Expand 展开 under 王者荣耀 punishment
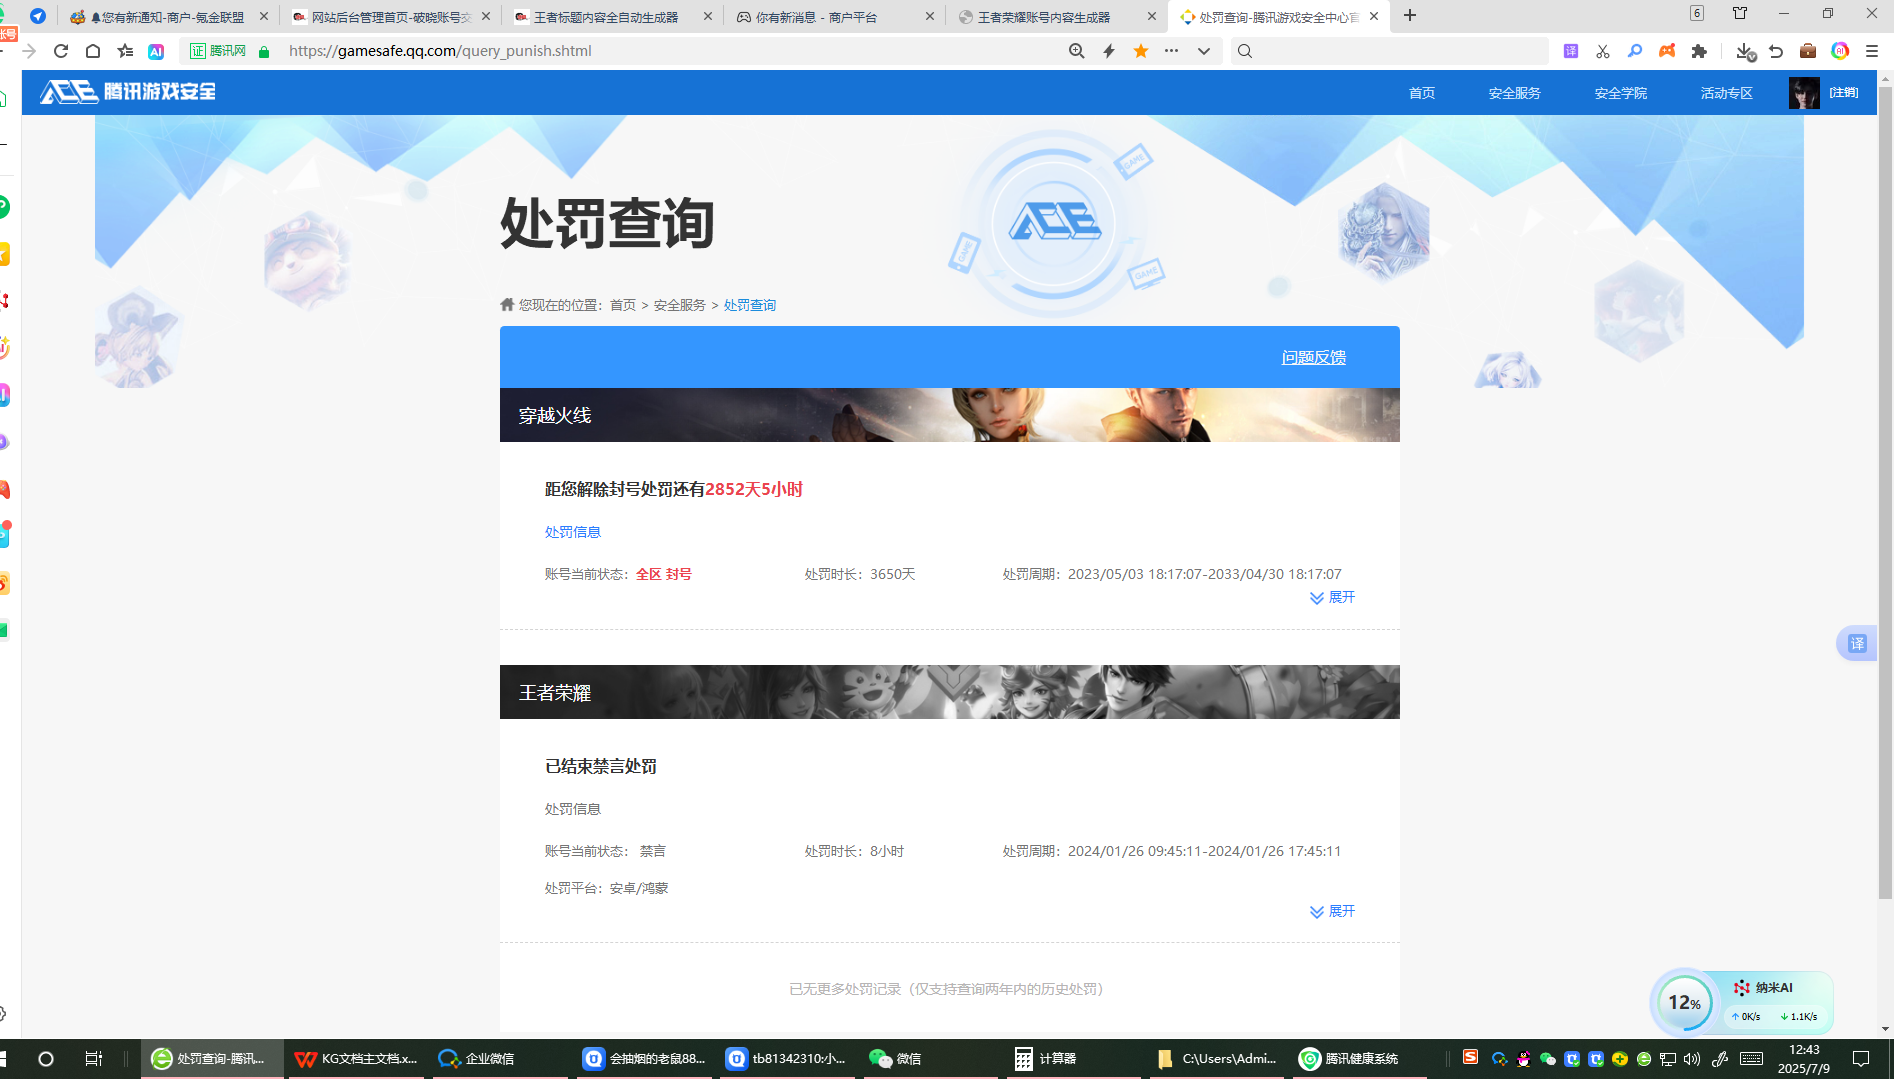This screenshot has height=1079, width=1894. pyautogui.click(x=1333, y=911)
